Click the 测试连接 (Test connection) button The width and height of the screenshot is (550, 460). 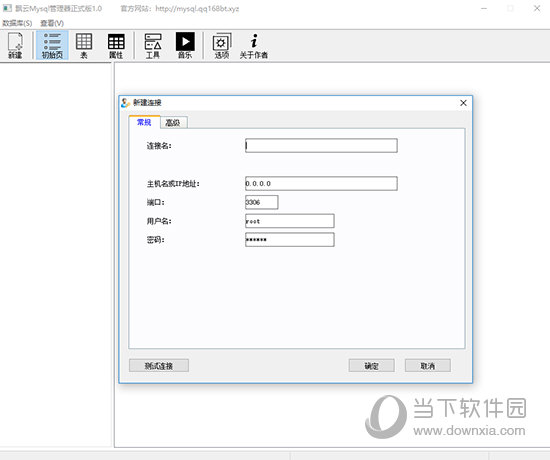click(159, 366)
